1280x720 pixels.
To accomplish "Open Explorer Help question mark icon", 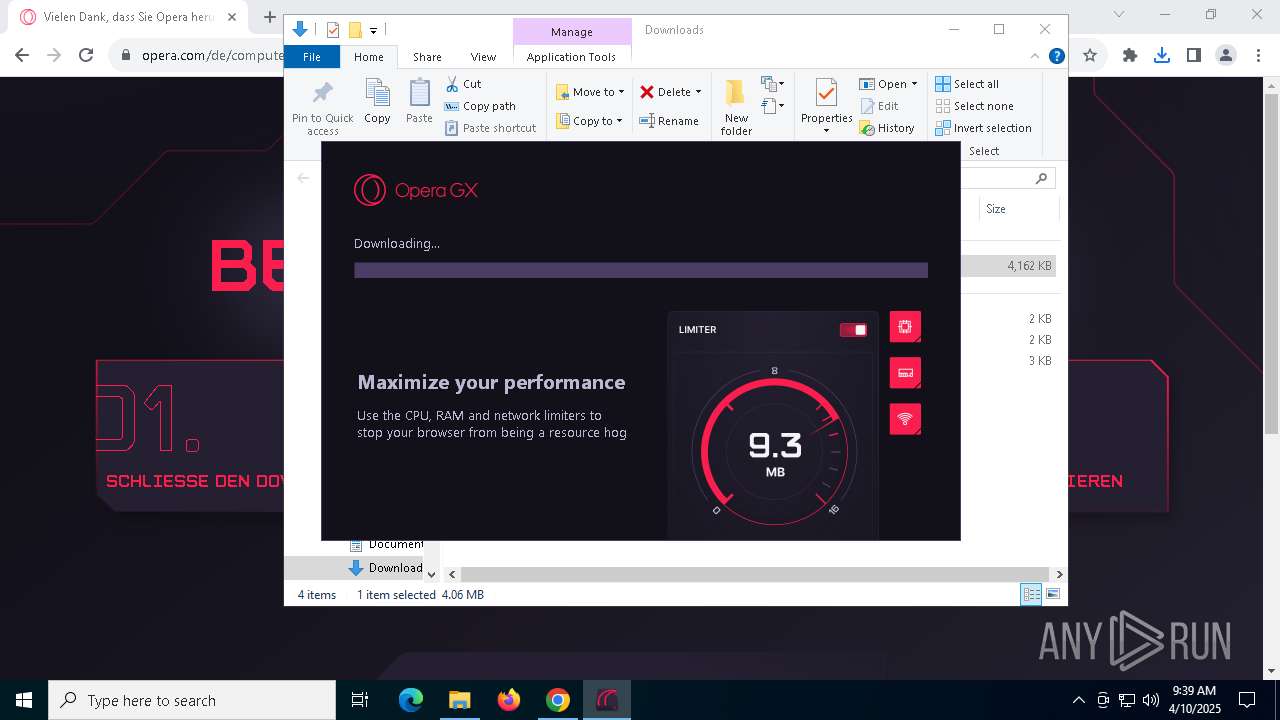I will pos(1056,57).
